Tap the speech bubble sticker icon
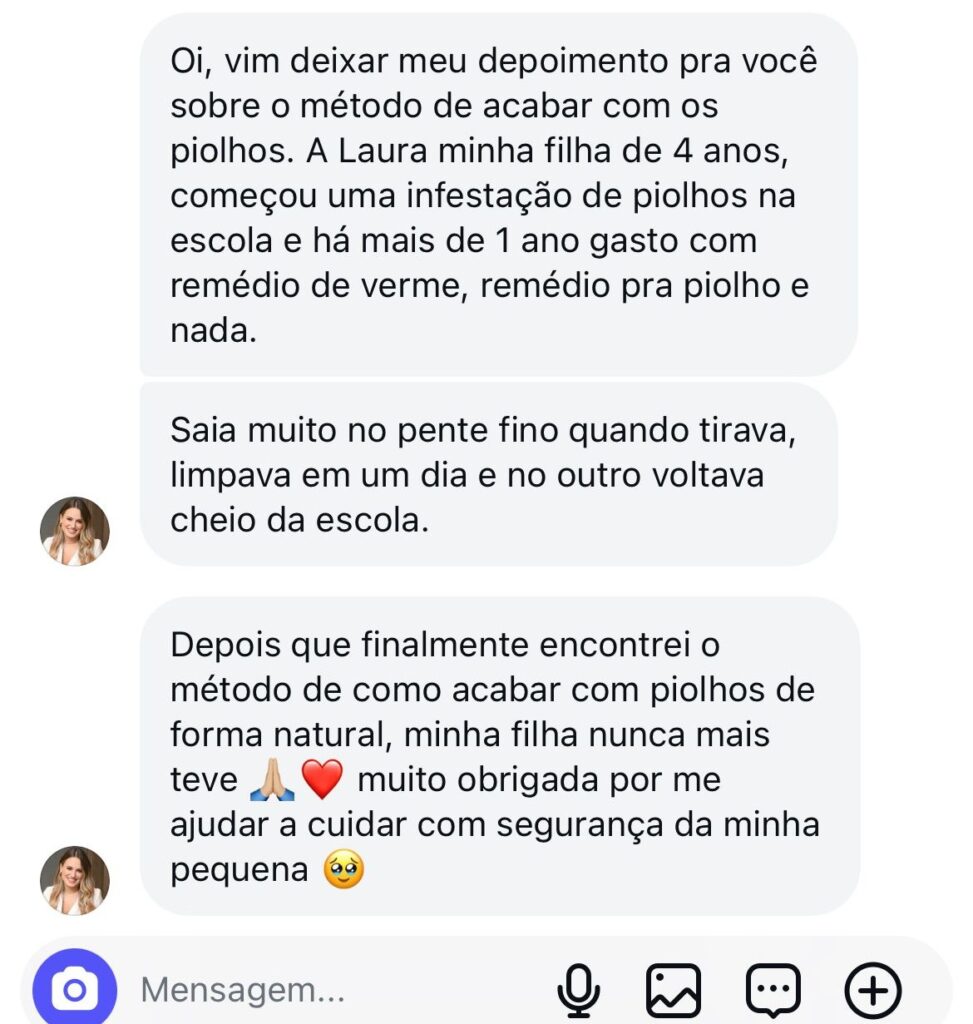This screenshot has height=1024, width=973. pos(774,990)
